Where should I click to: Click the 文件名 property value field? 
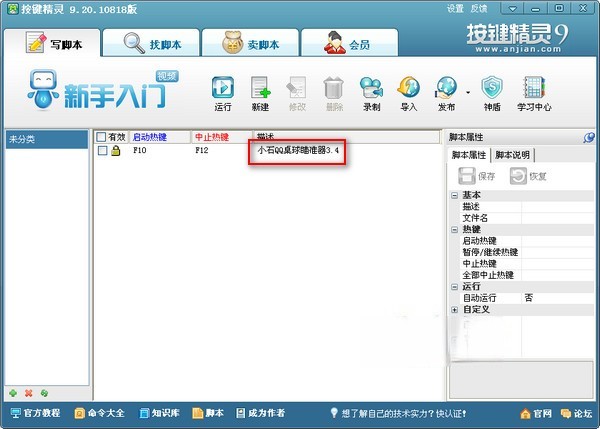point(558,218)
